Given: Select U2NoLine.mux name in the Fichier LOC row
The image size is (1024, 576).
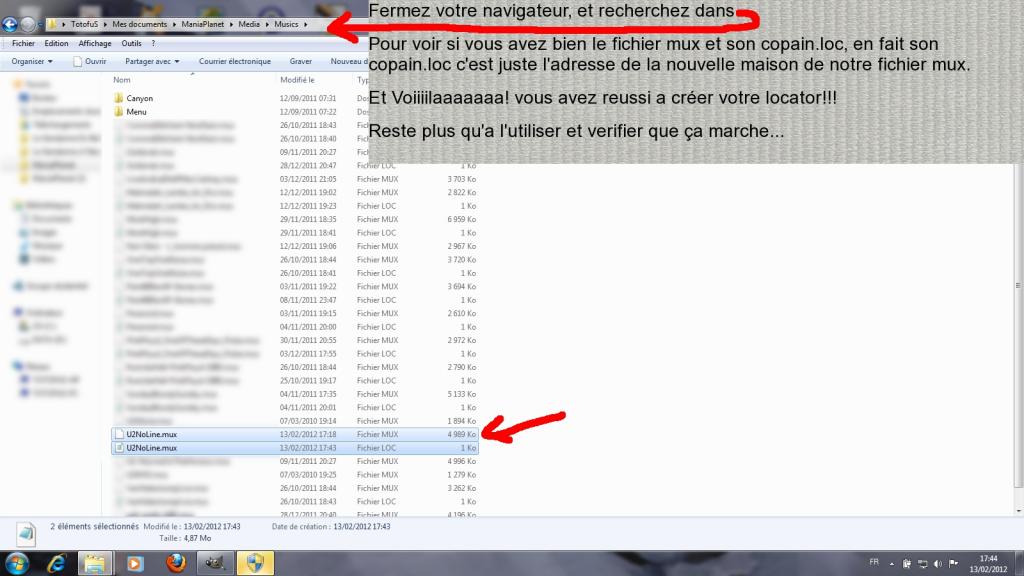Looking at the screenshot, I should pos(152,448).
